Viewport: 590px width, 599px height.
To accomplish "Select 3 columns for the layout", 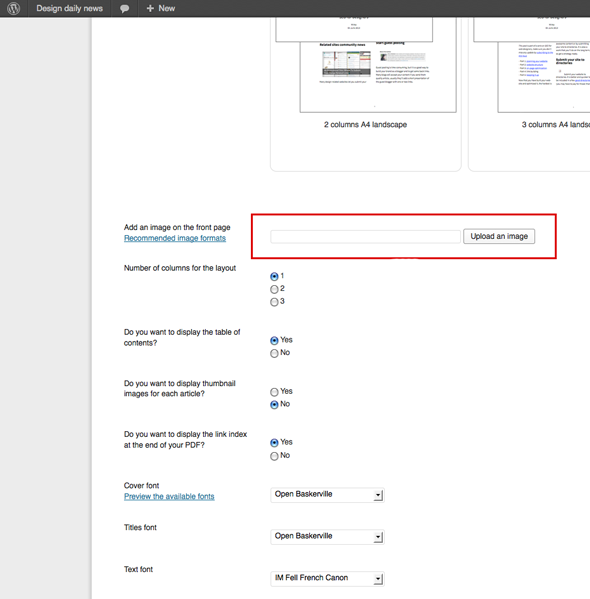I will [x=274, y=302].
